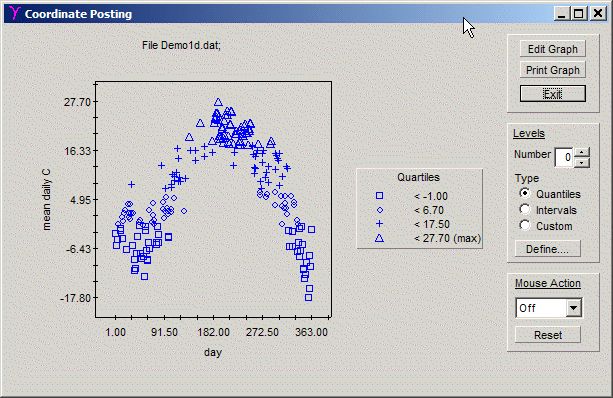The image size is (613, 398).
Task: Click the 4.95 y-axis tick label
Action: click(80, 200)
